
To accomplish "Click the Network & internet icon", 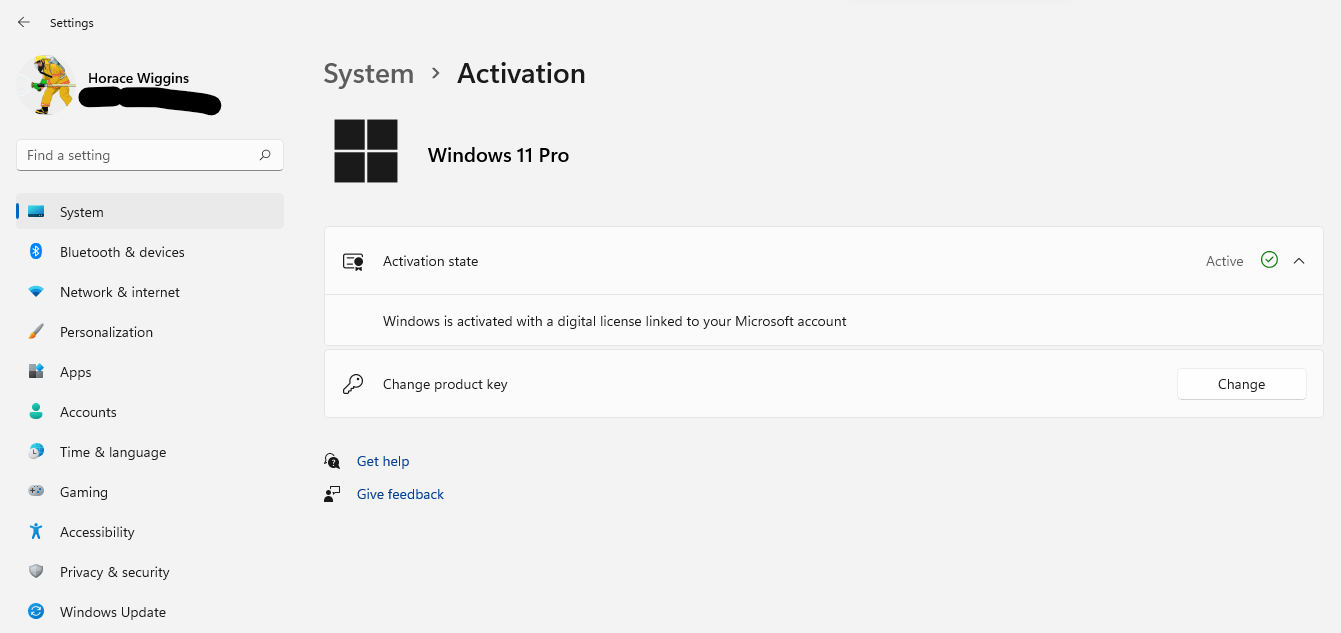I will [36, 291].
